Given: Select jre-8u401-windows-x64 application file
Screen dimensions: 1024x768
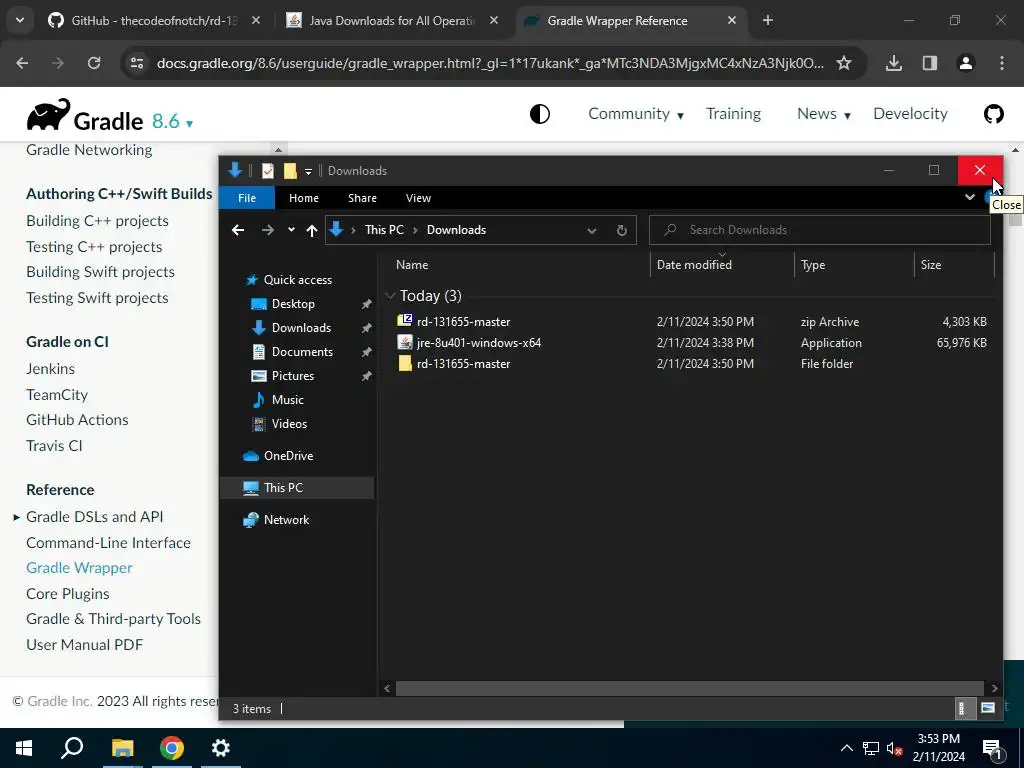Looking at the screenshot, I should (x=692, y=342).
